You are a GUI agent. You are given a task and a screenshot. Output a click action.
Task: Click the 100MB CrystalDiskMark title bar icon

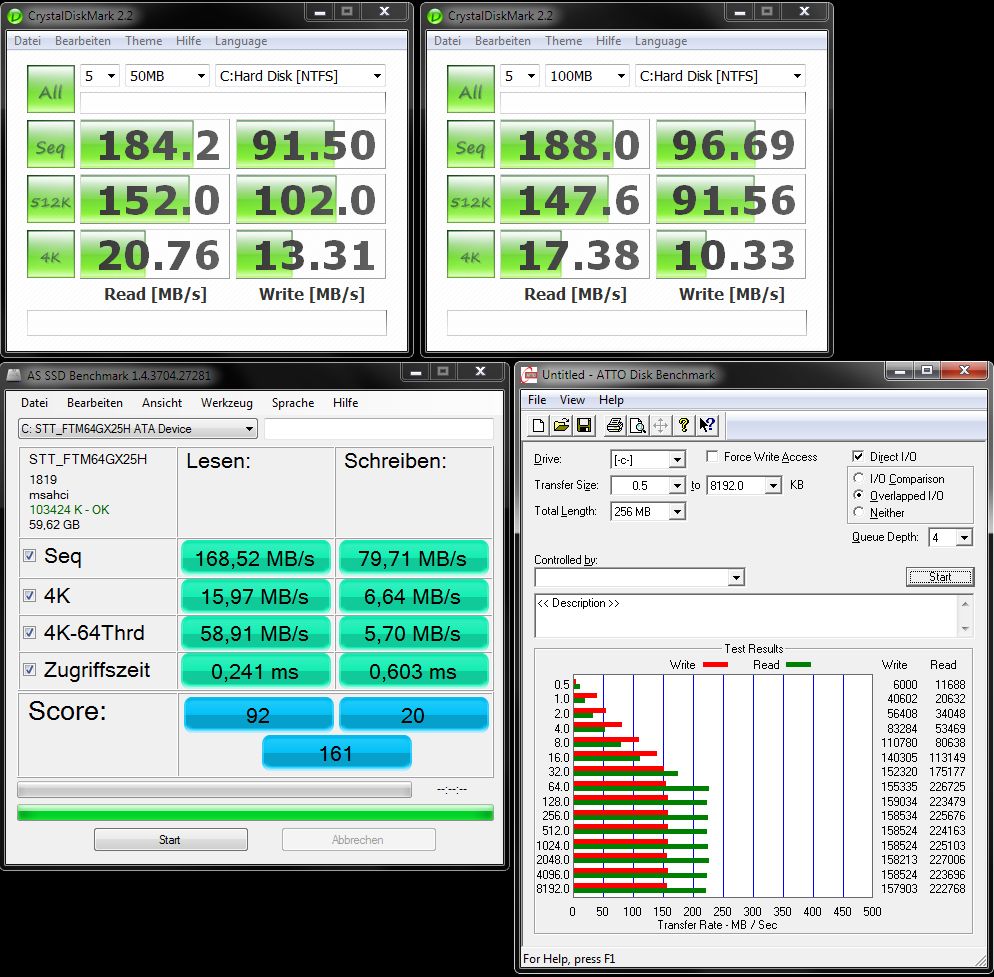pos(435,16)
